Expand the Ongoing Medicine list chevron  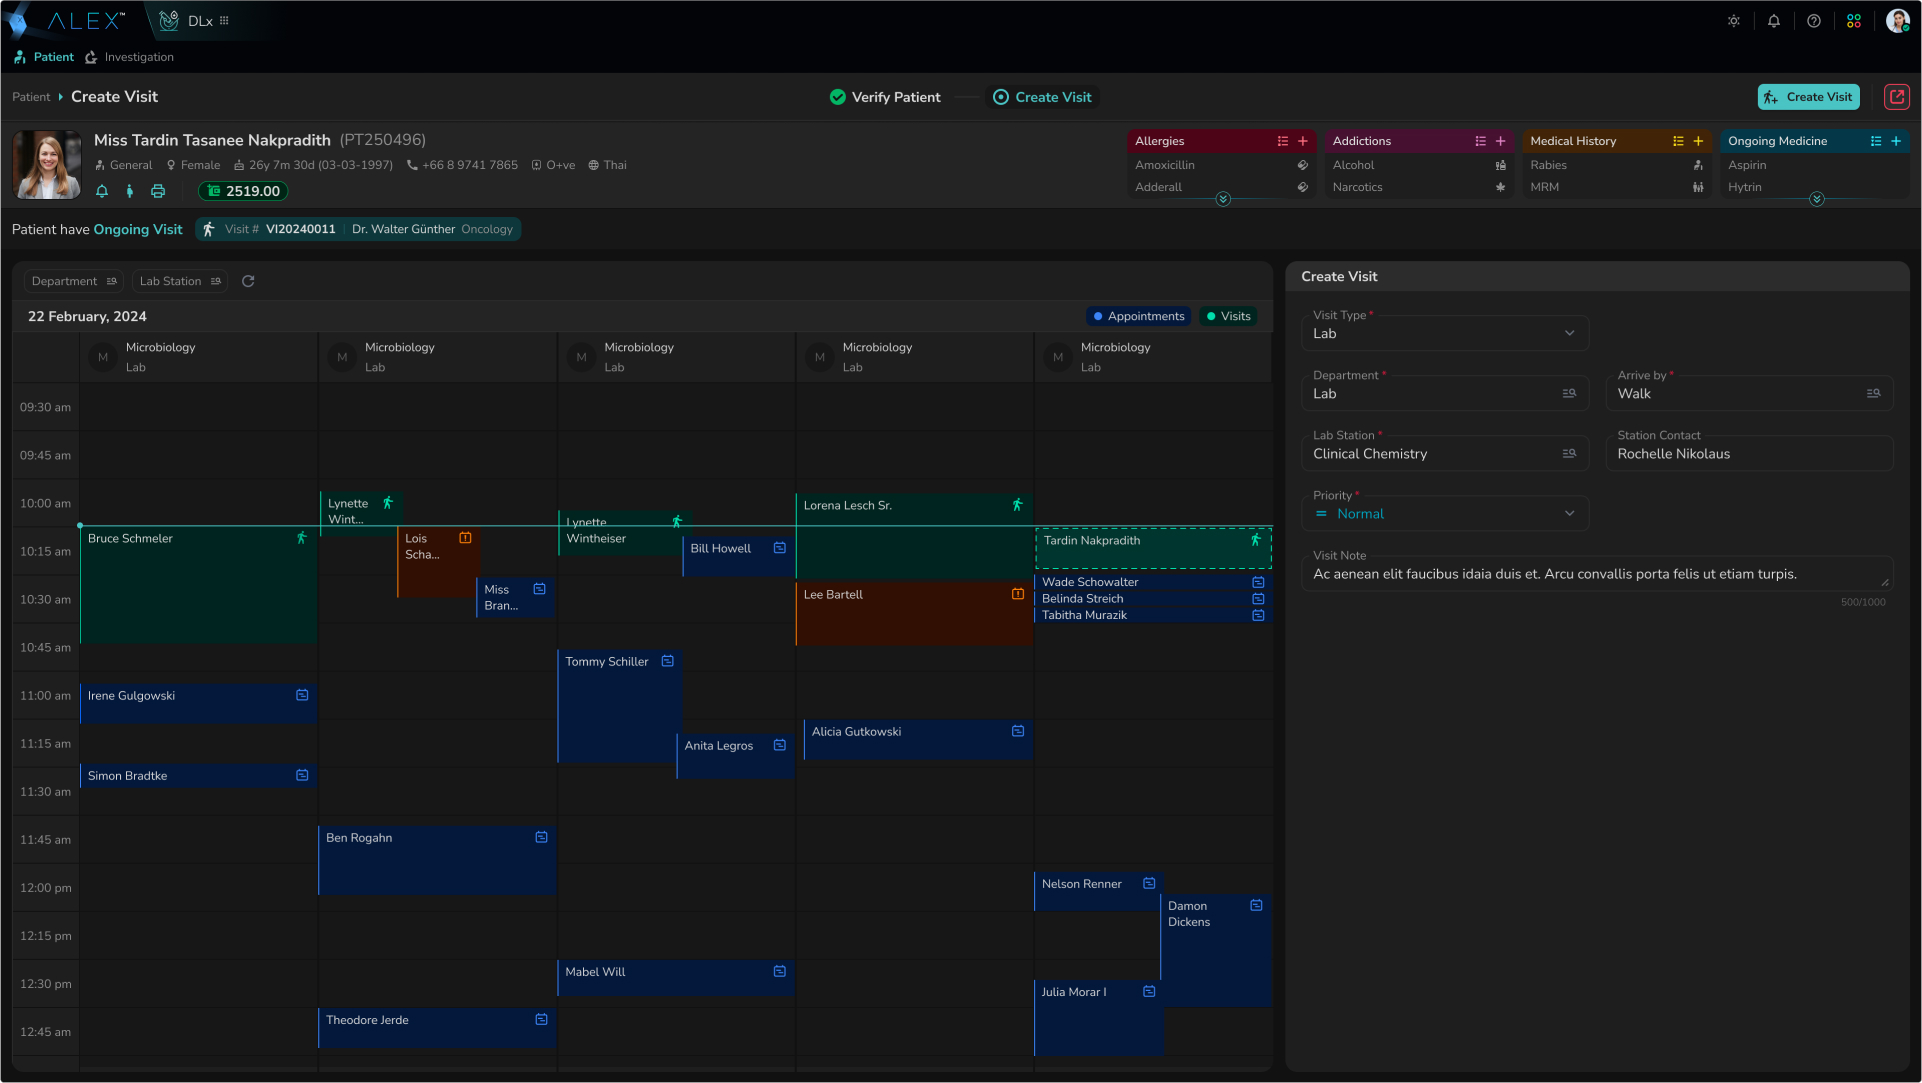[x=1817, y=200]
